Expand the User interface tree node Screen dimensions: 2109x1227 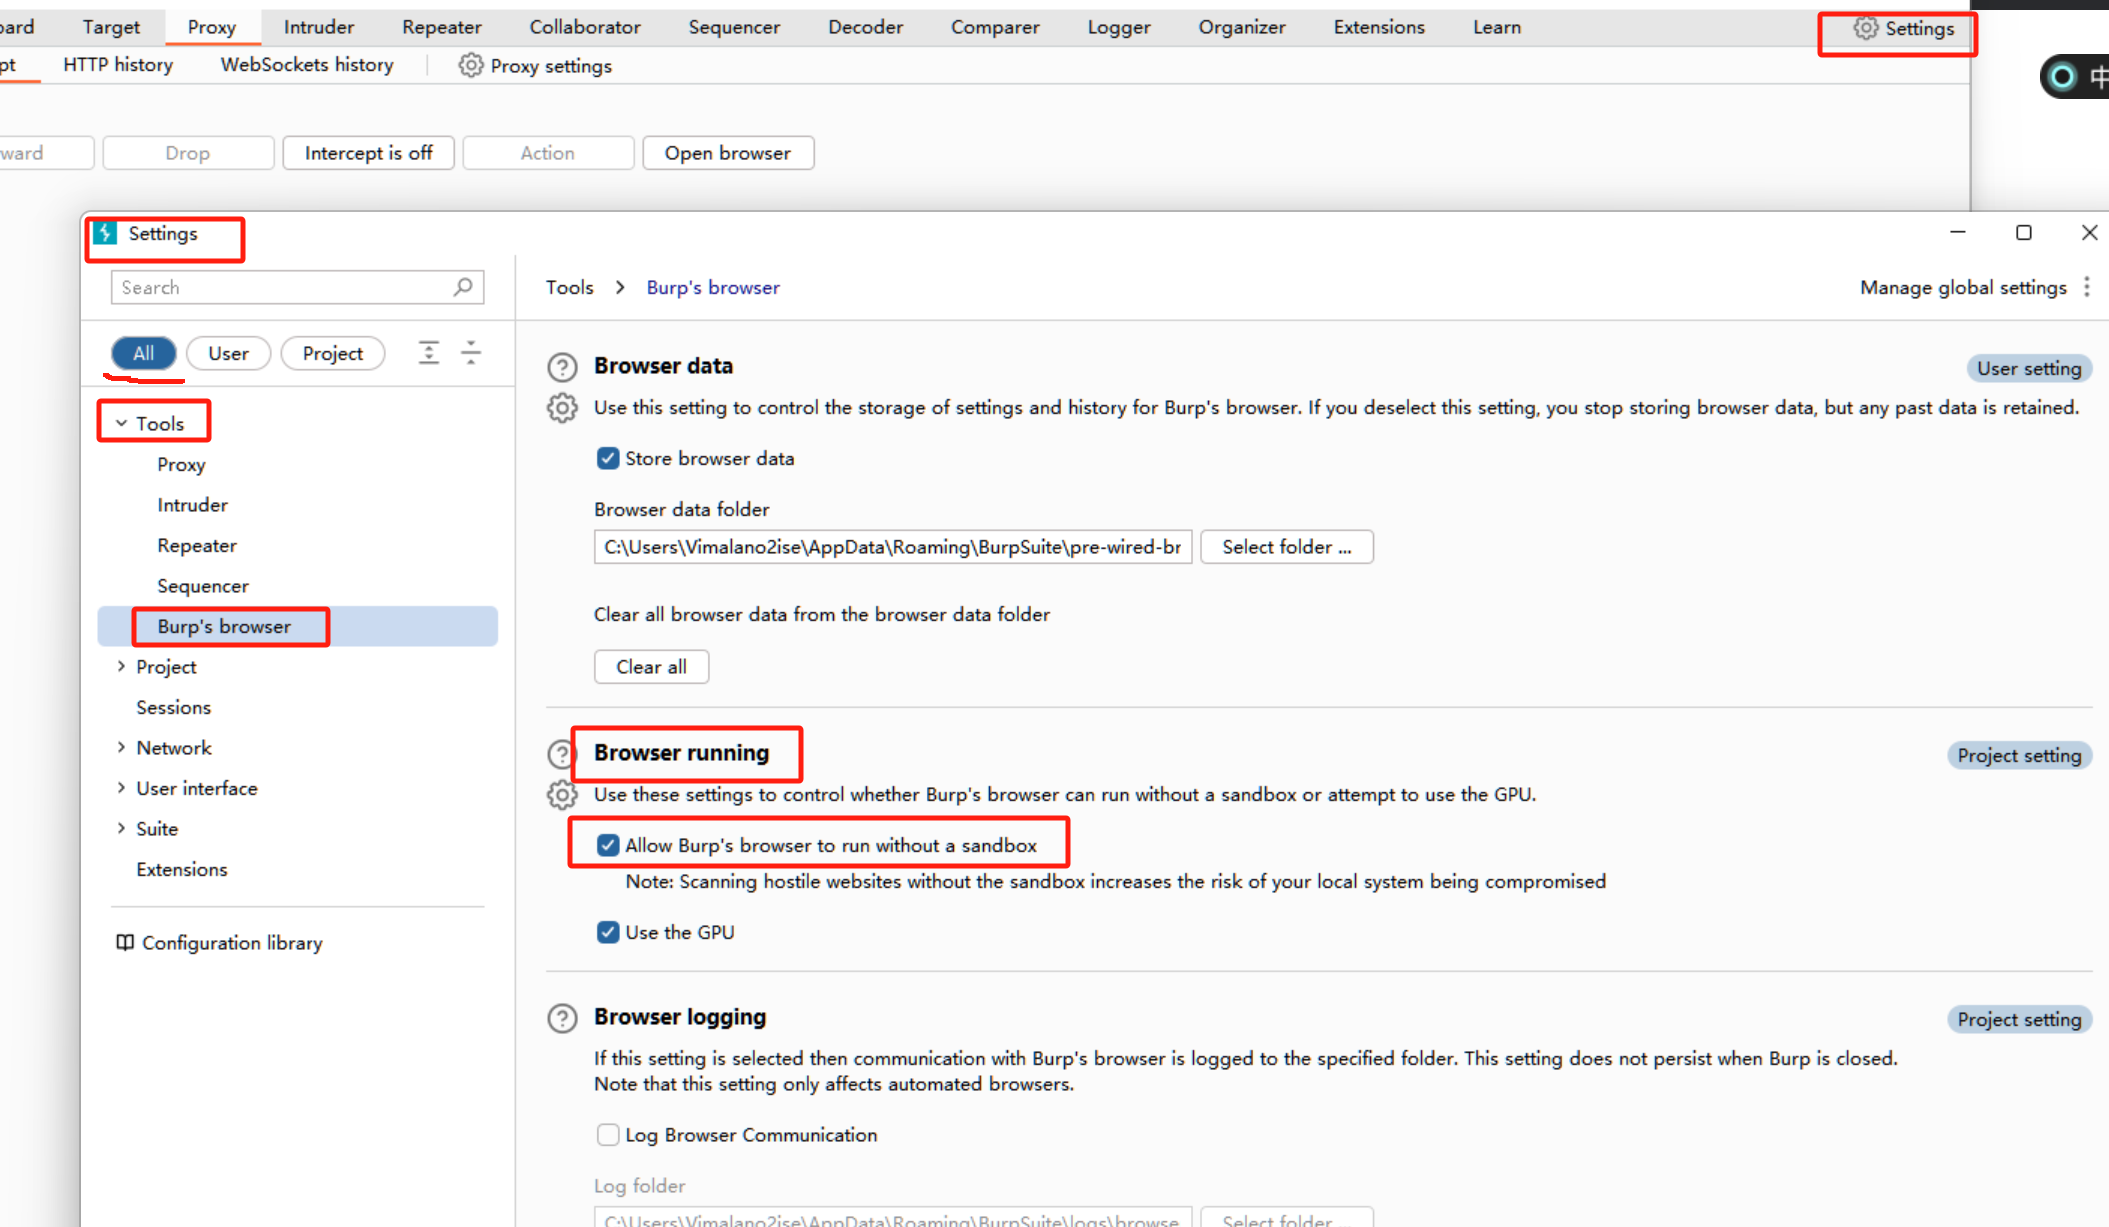coord(122,788)
